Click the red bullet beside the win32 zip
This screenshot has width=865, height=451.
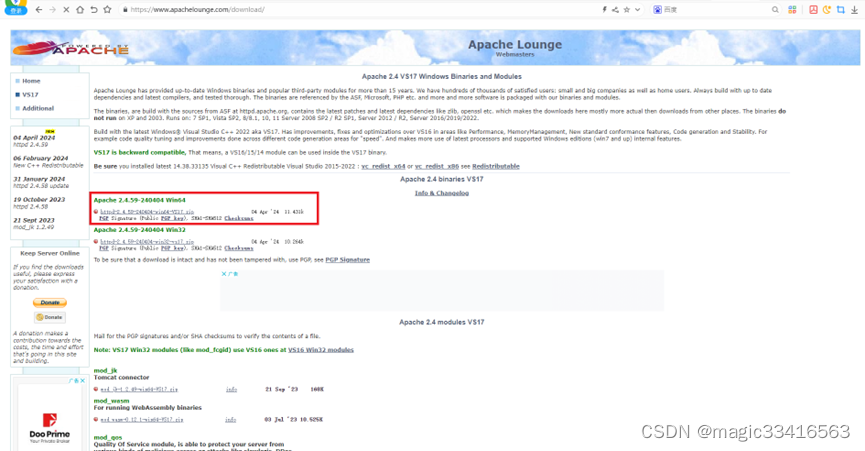point(96,241)
